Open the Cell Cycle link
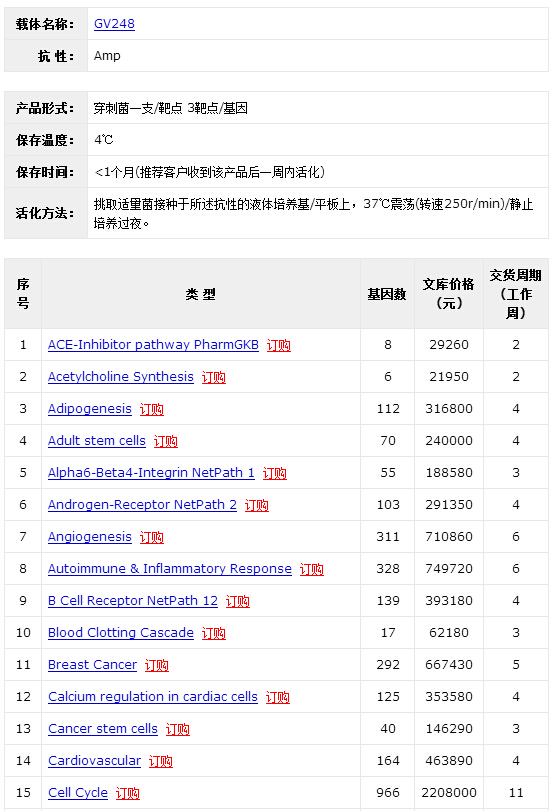The width and height of the screenshot is (558, 811). pyautogui.click(x=78, y=794)
